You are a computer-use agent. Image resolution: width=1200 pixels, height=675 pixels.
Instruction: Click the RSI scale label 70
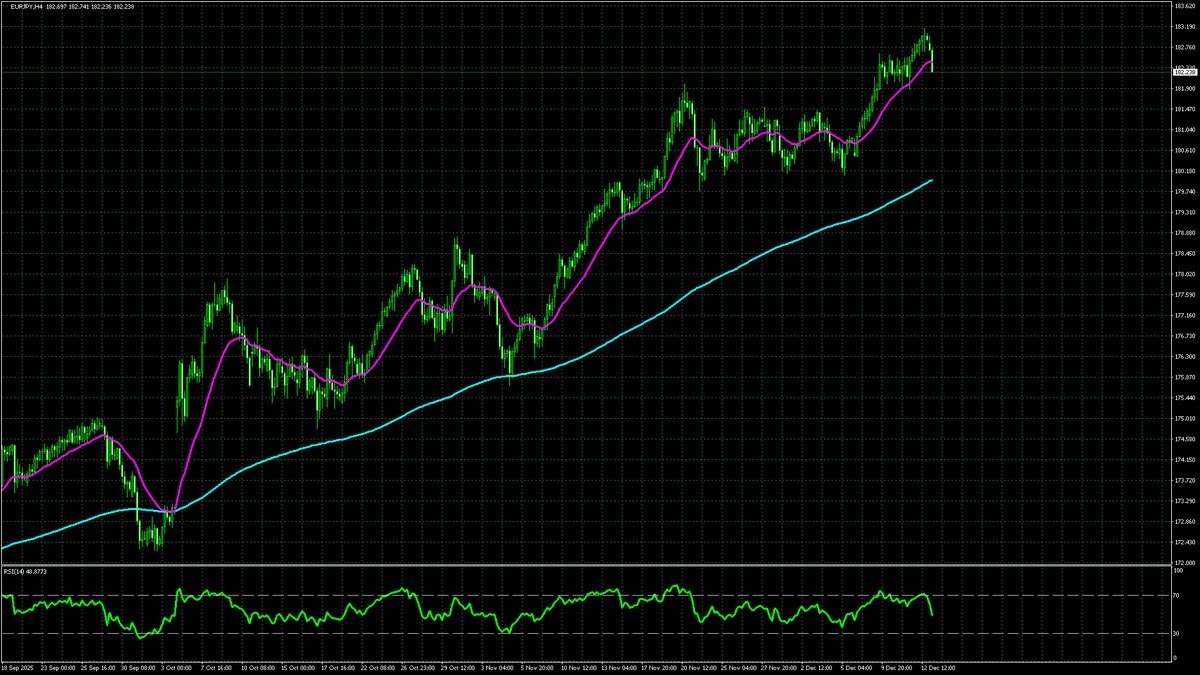[1176, 596]
